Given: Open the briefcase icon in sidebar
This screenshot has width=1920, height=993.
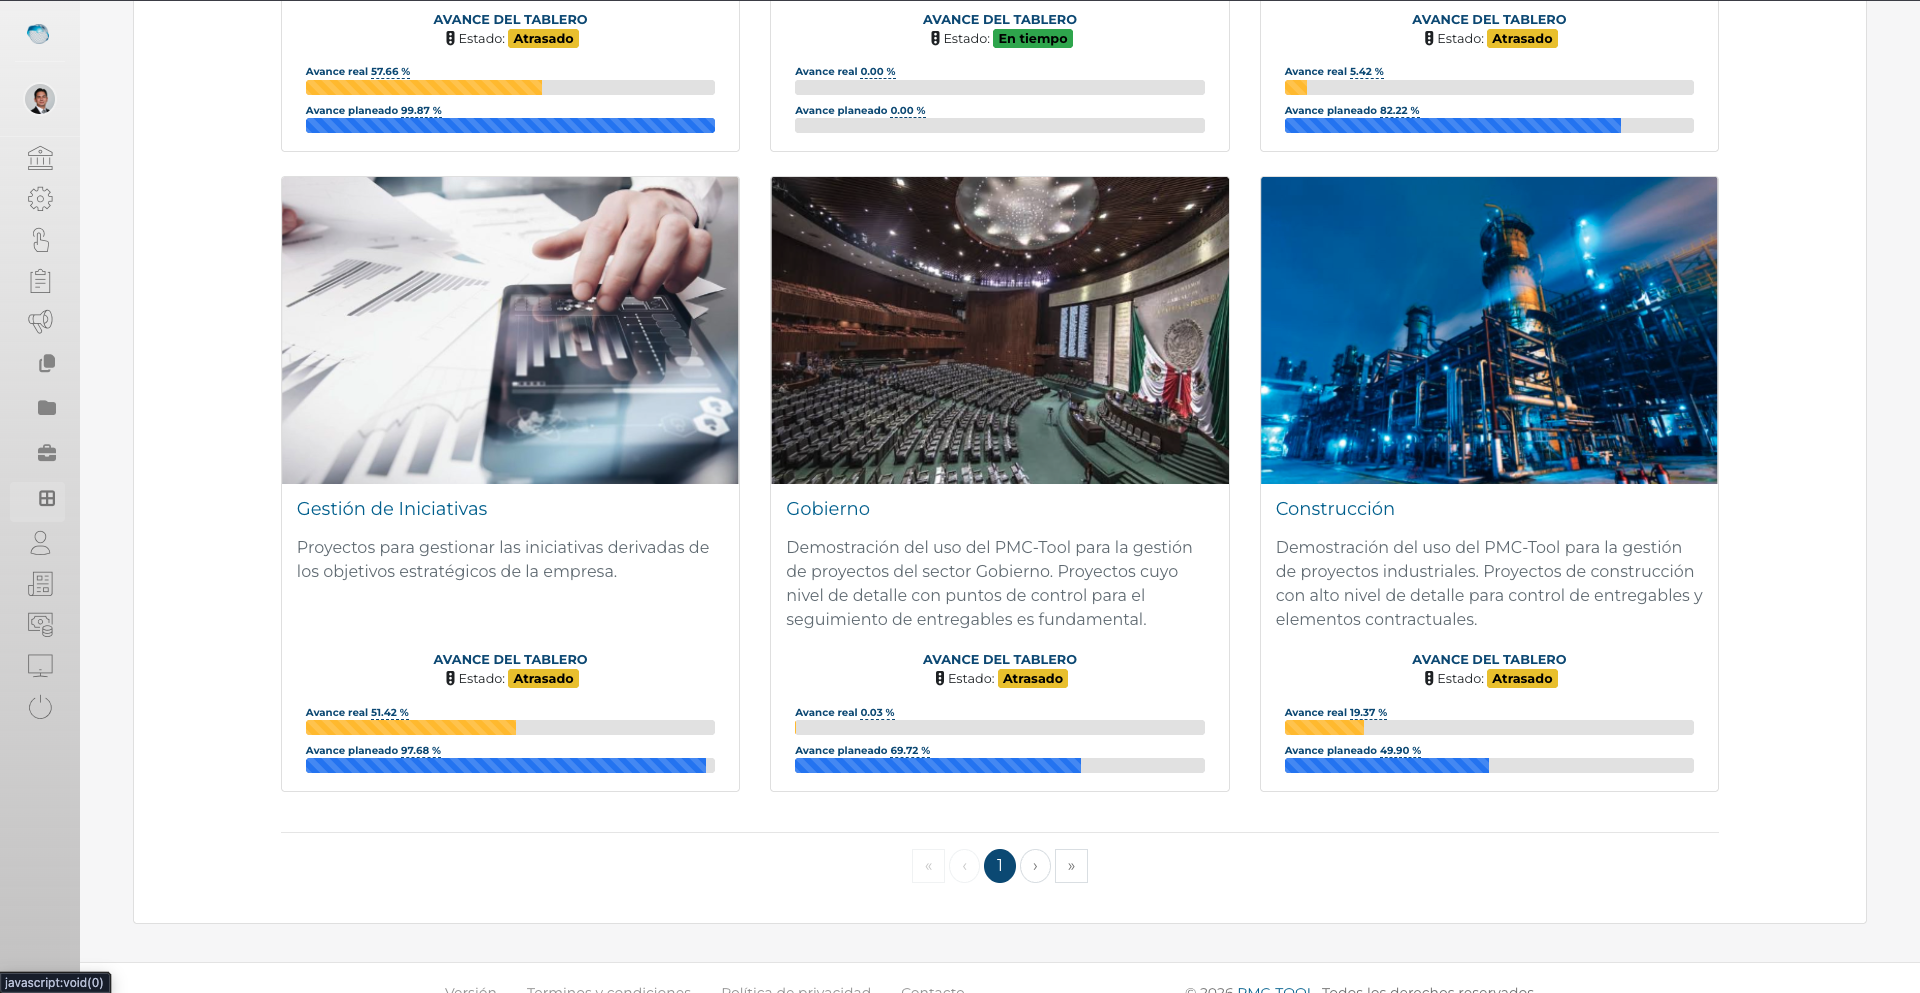Looking at the screenshot, I should point(46,453).
